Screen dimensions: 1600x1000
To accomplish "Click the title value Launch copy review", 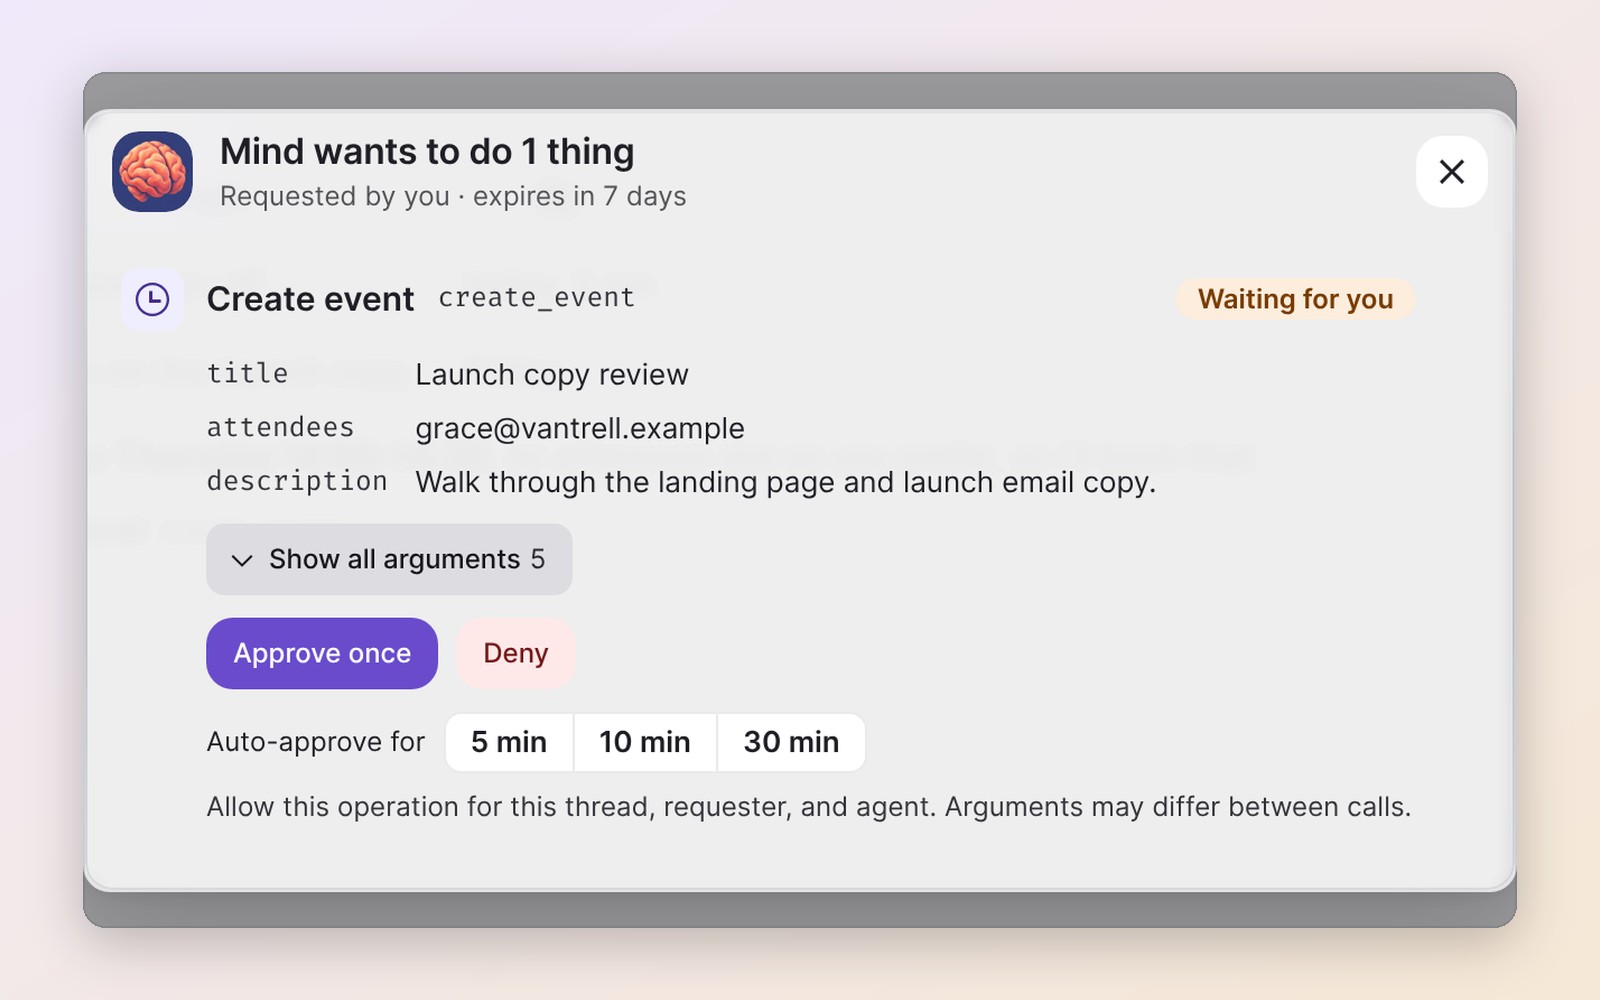I will click(x=552, y=374).
